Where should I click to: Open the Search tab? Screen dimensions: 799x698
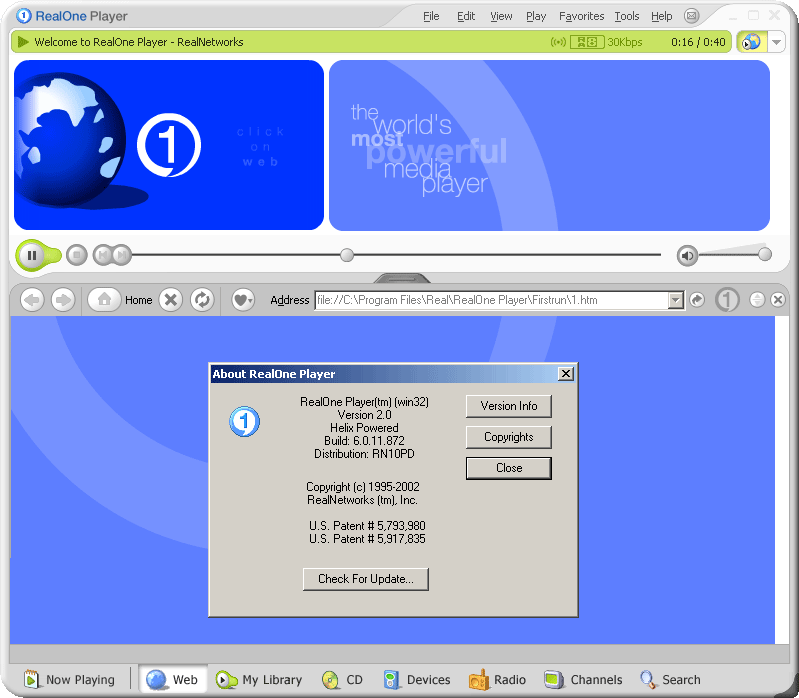[x=671, y=680]
